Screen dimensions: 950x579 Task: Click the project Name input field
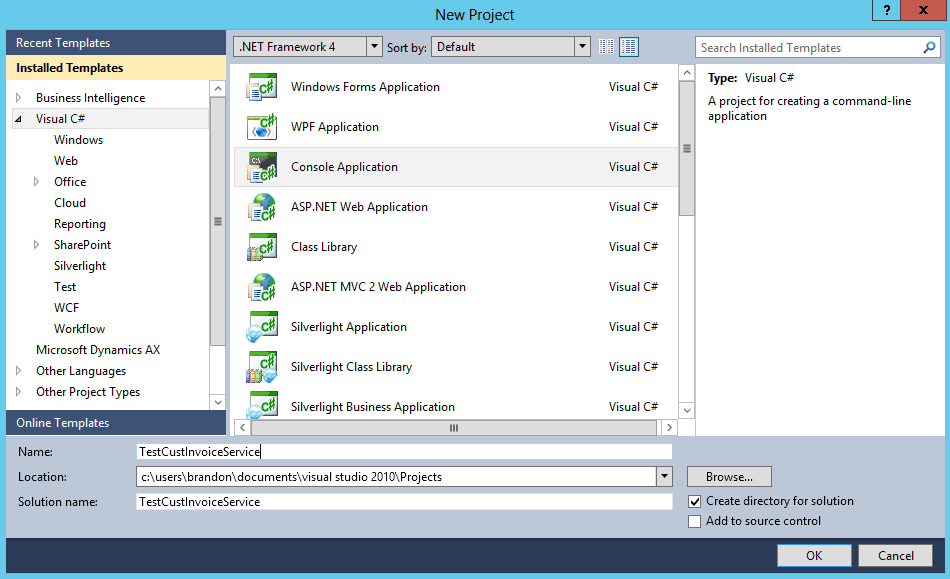[404, 452]
